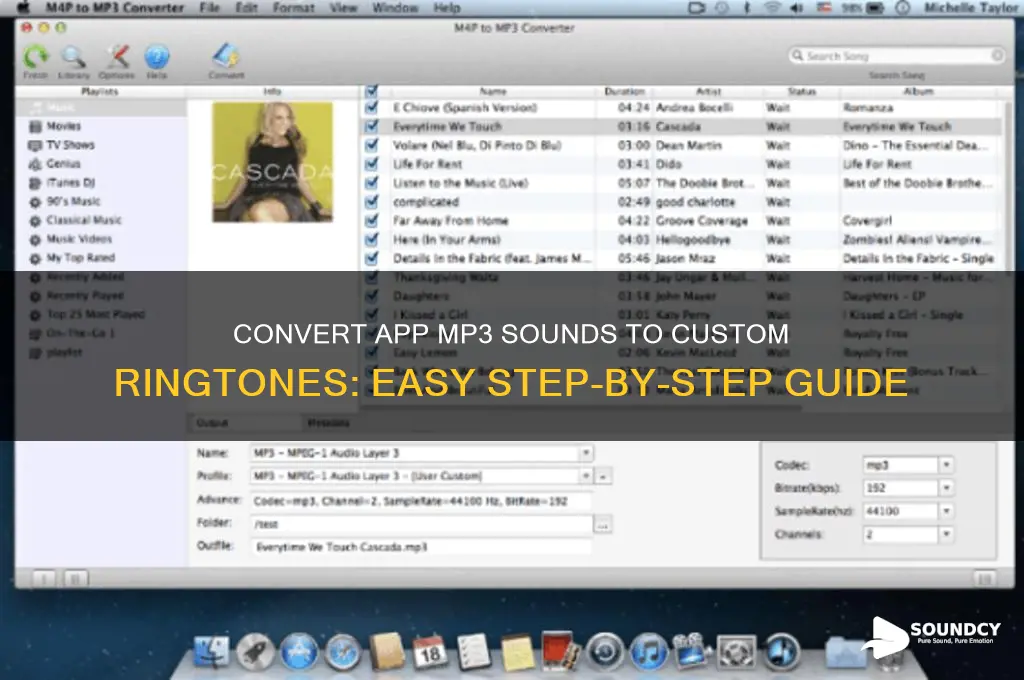1024x680 pixels.
Task: Uncheck Here (In Your Arms) checkbox
Action: tap(372, 240)
